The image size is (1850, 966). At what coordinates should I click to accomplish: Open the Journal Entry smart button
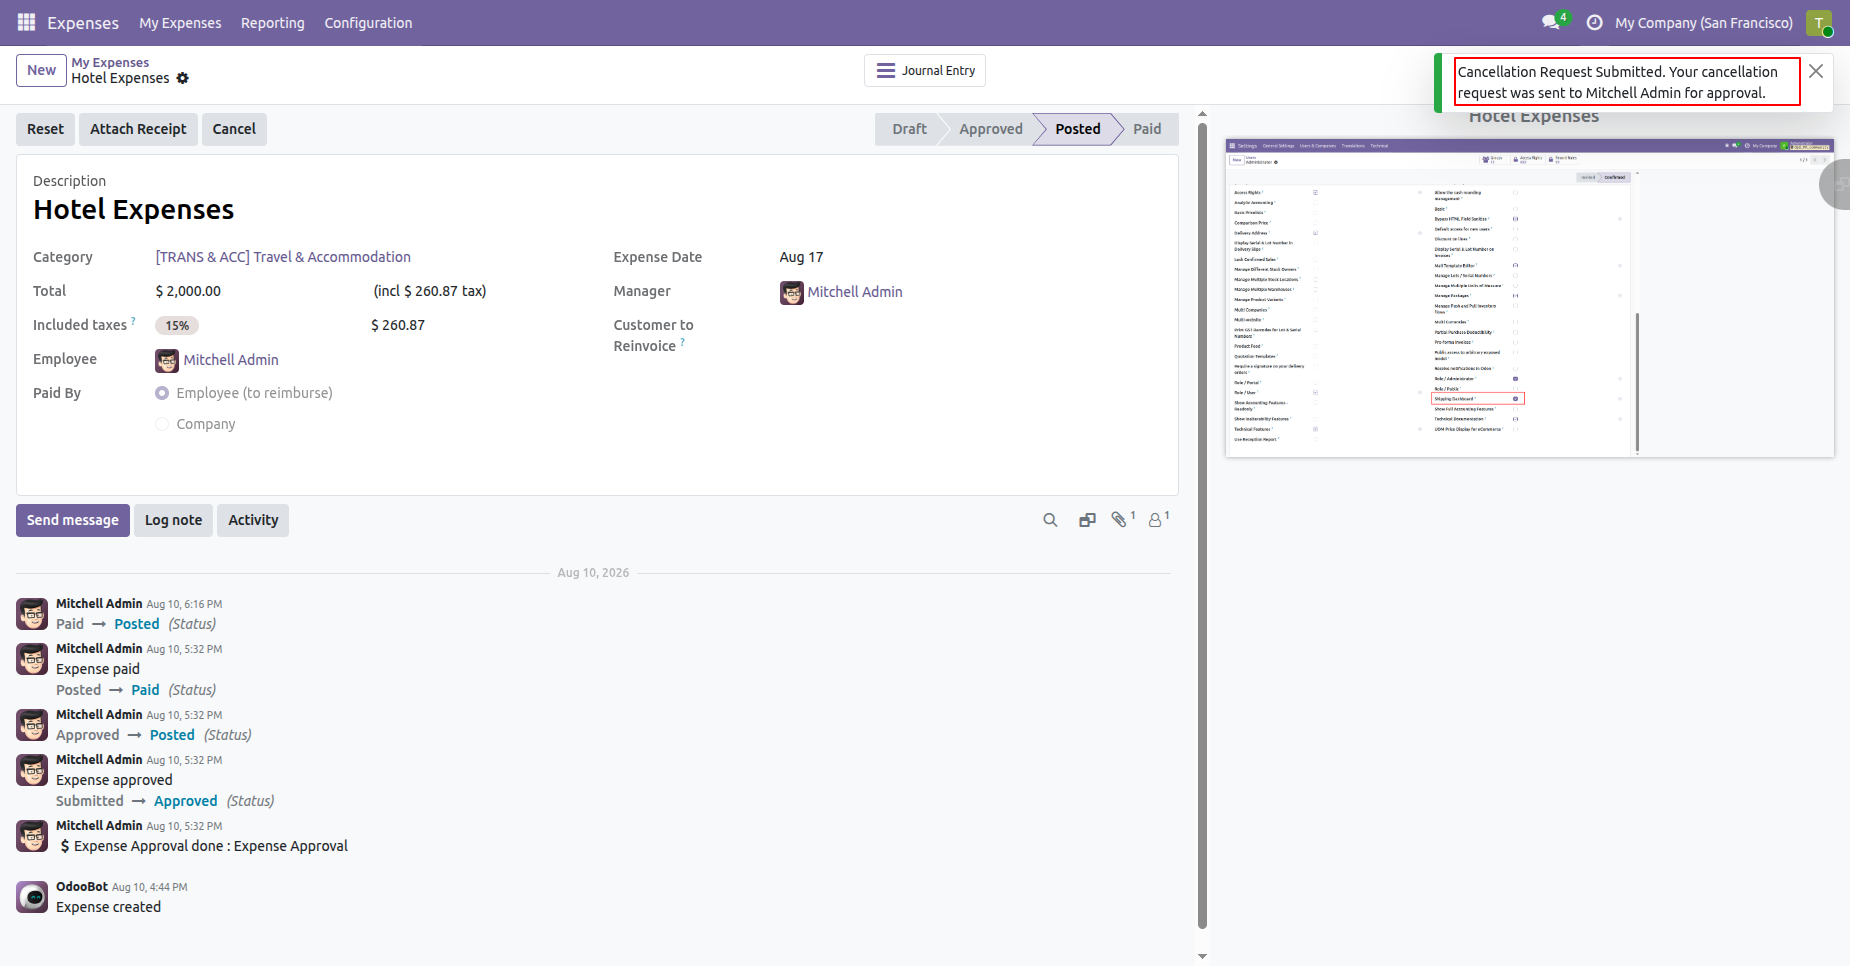(925, 70)
